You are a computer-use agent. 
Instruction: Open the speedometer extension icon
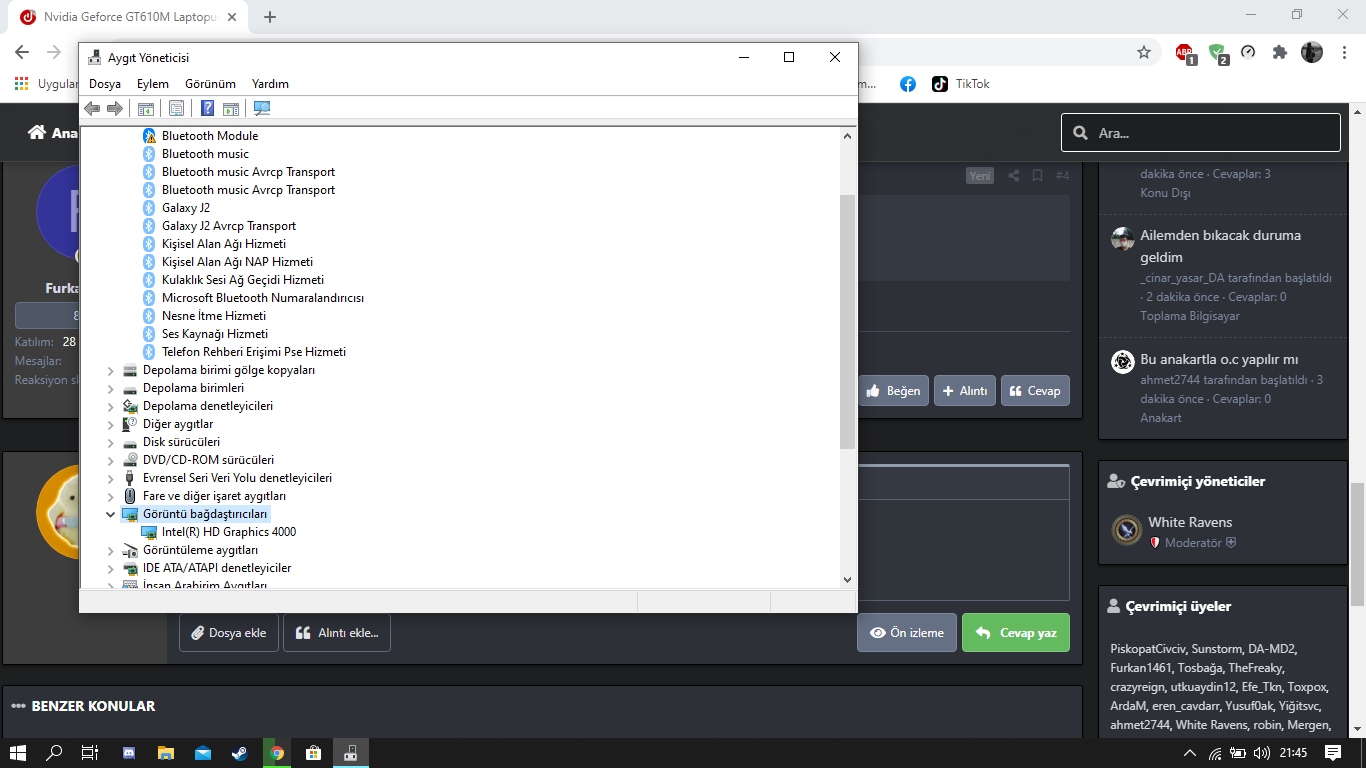coord(1247,52)
